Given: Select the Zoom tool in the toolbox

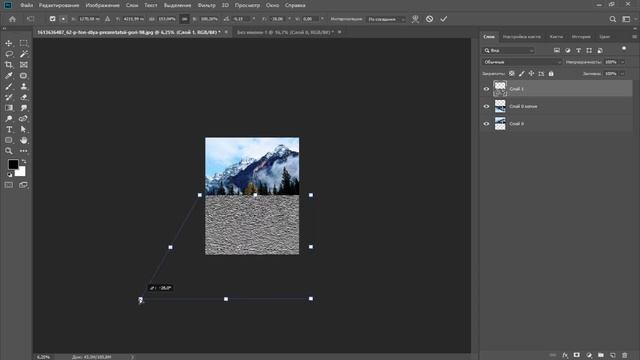Looking at the screenshot, I should point(9,151).
